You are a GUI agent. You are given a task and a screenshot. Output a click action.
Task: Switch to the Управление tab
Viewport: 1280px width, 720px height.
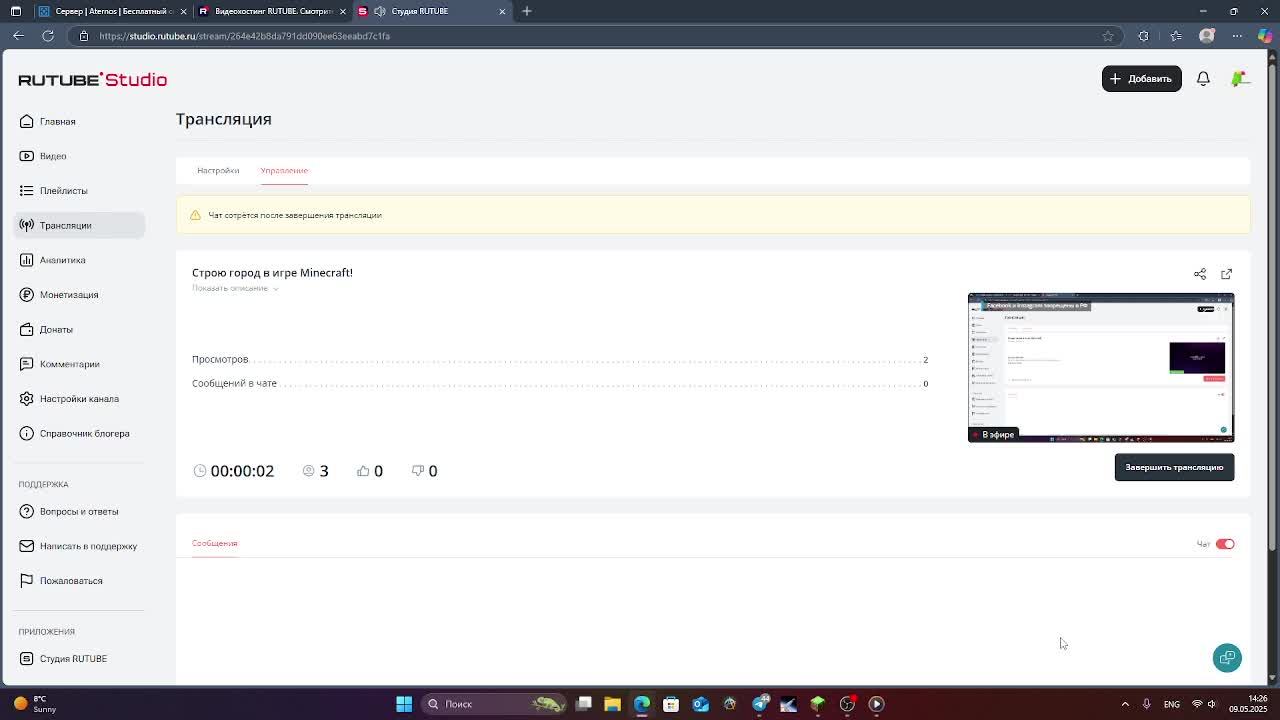[x=284, y=170]
